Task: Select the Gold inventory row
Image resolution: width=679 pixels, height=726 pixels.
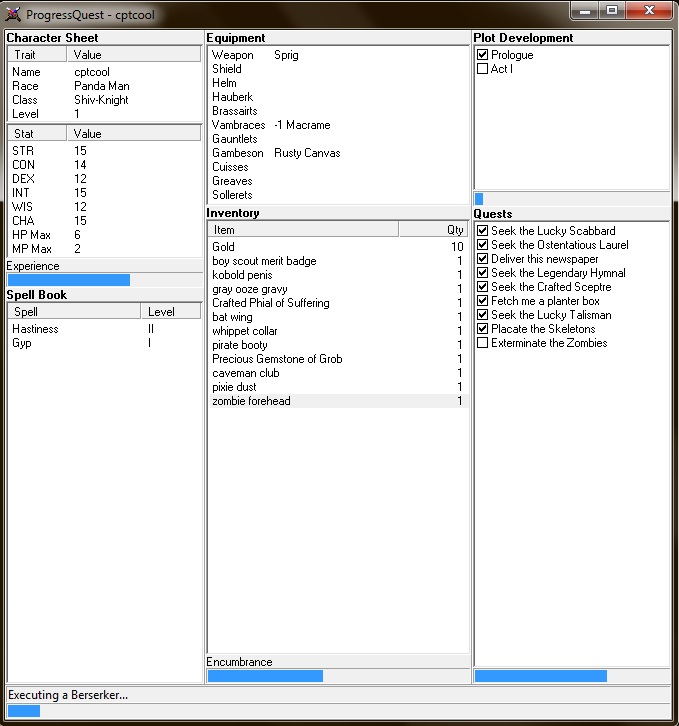Action: pyautogui.click(x=338, y=247)
